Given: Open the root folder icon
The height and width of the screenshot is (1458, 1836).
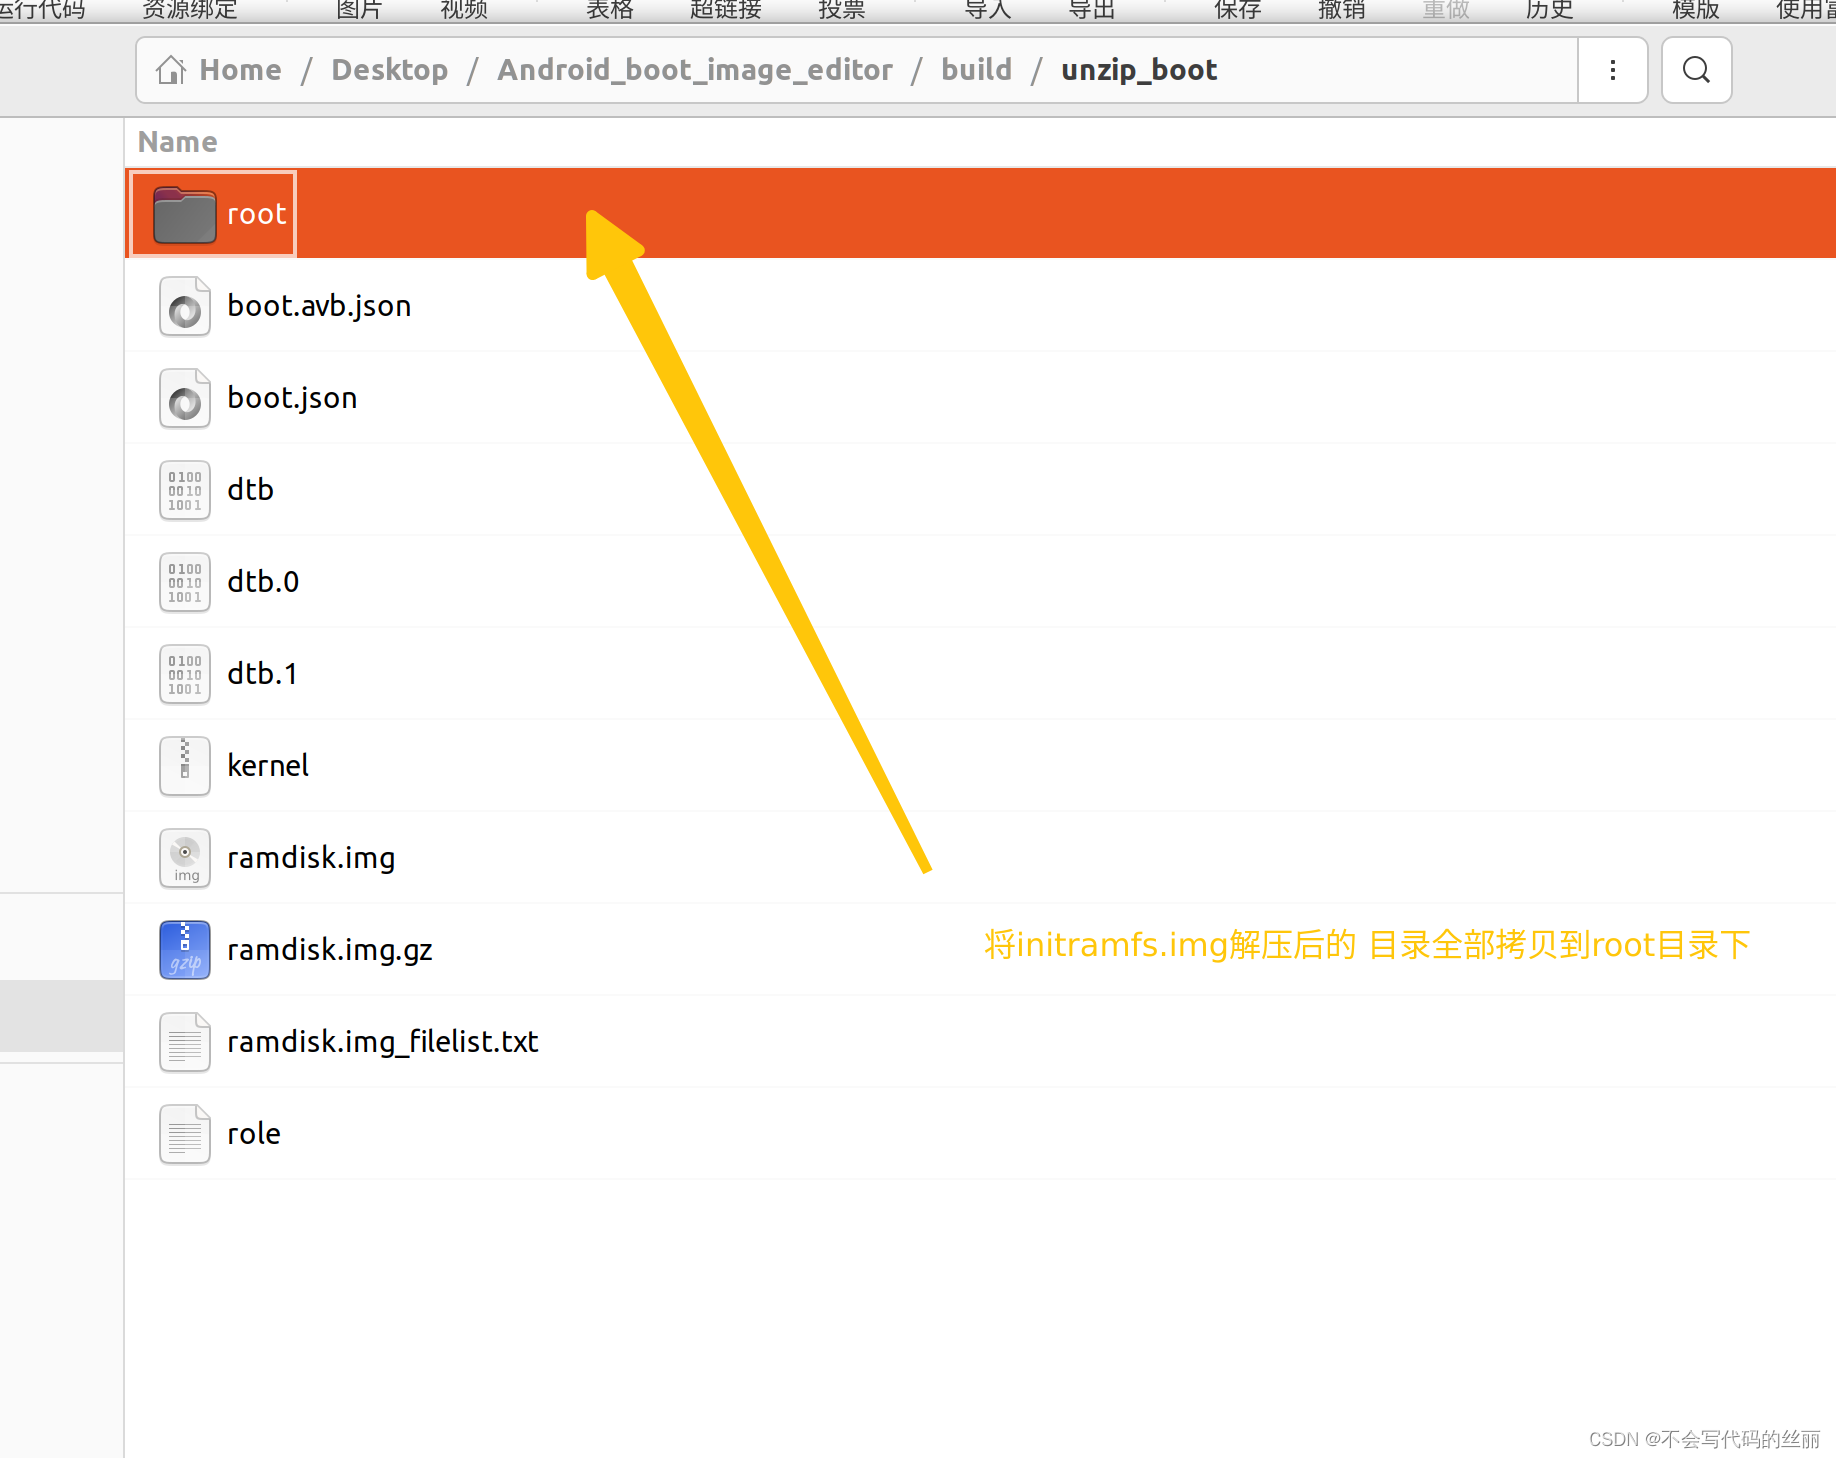Looking at the screenshot, I should tap(184, 214).
